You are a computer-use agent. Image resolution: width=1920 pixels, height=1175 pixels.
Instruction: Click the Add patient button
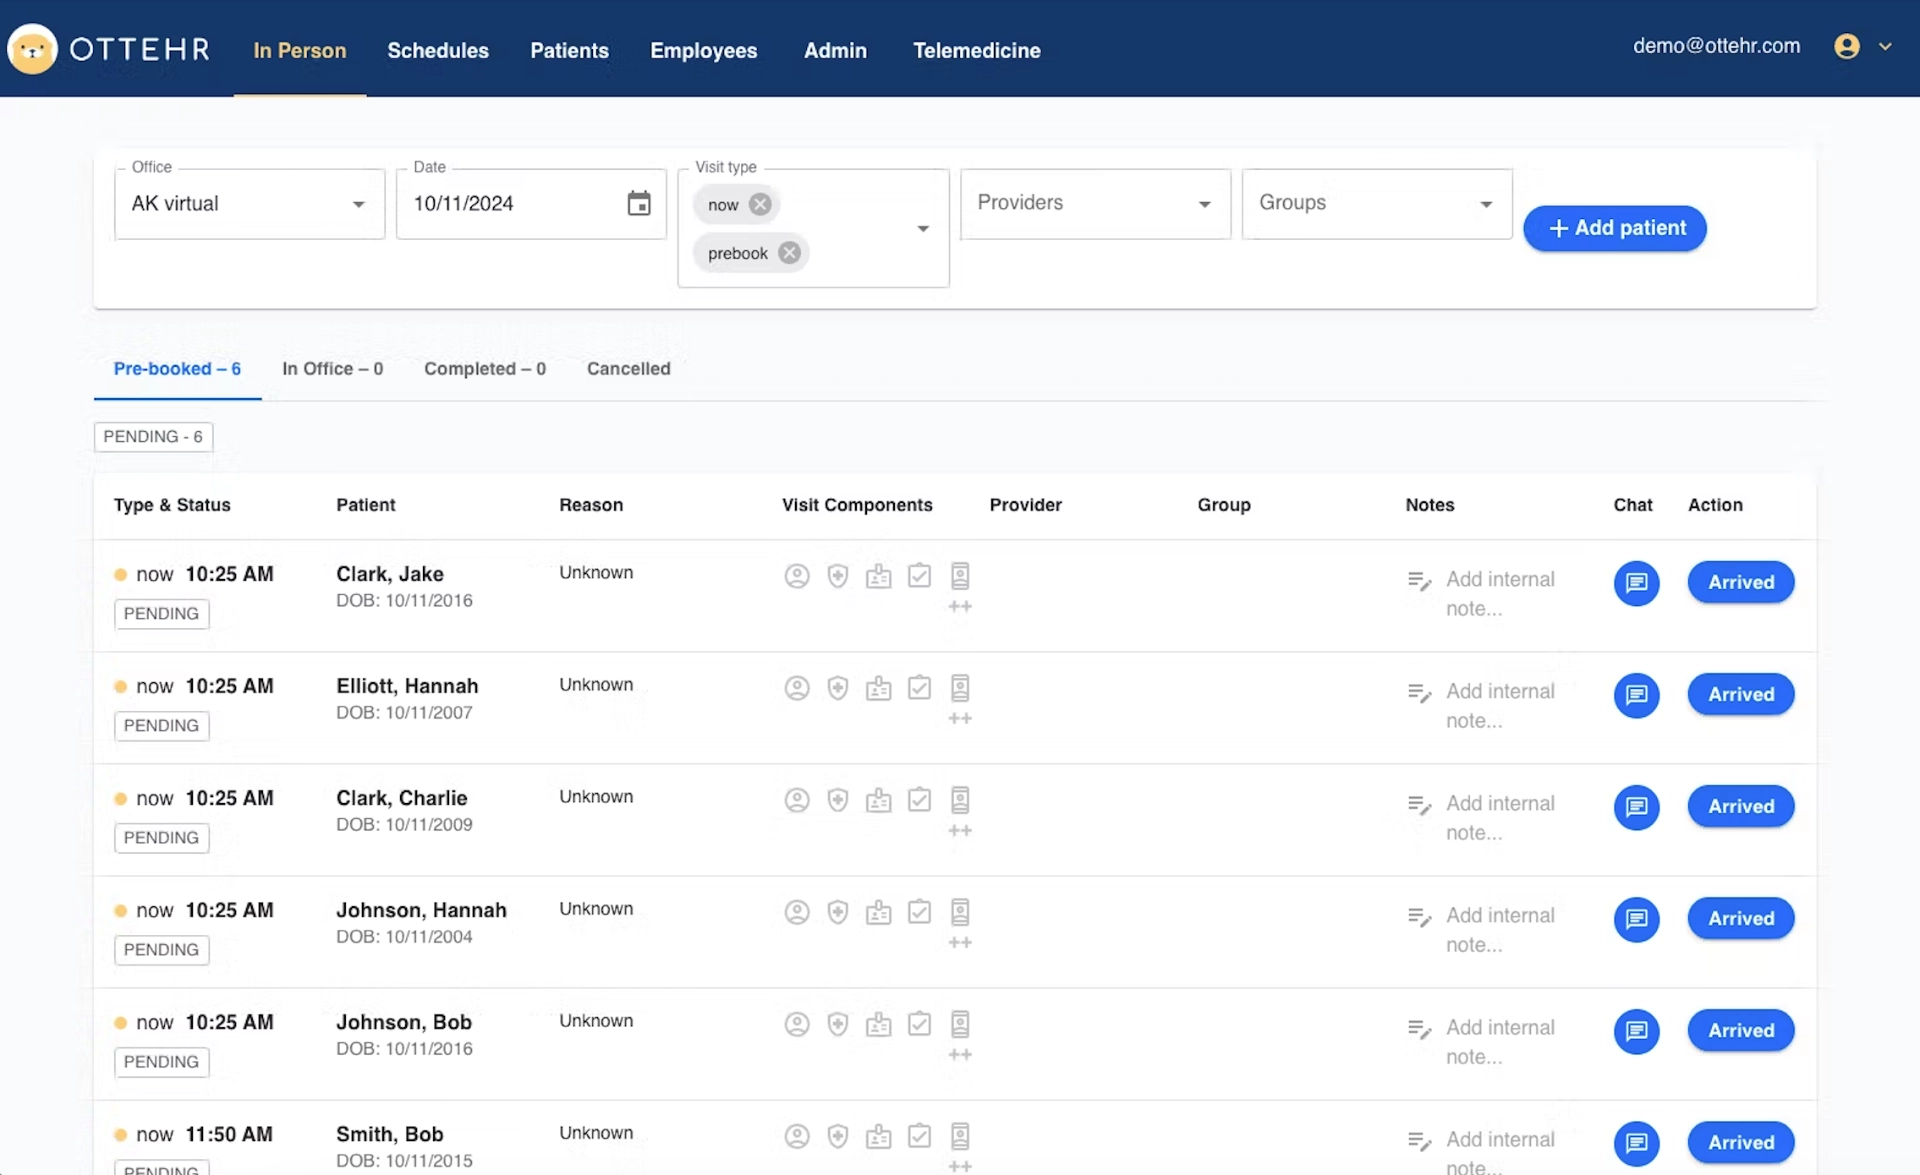pos(1613,228)
